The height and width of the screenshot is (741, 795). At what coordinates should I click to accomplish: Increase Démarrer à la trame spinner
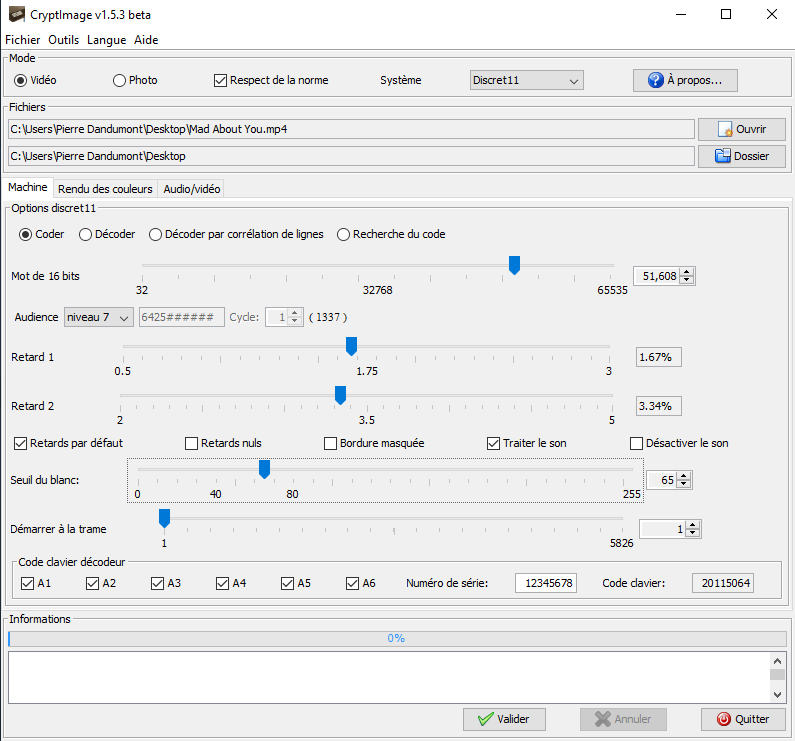pyautogui.click(x=693, y=525)
